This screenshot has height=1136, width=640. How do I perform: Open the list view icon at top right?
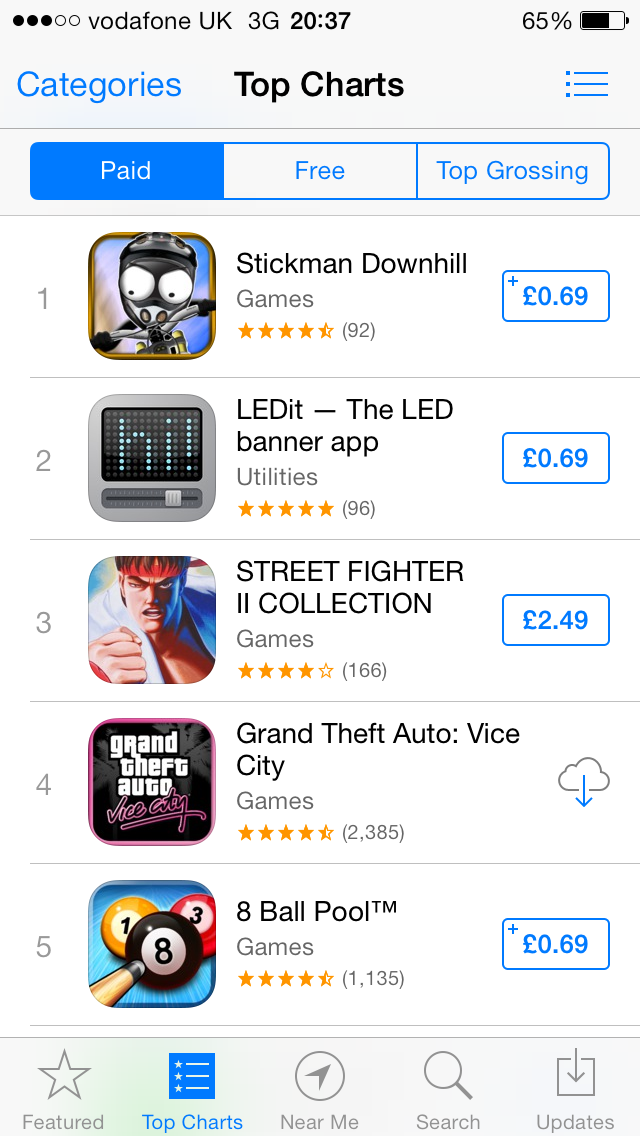coord(586,84)
